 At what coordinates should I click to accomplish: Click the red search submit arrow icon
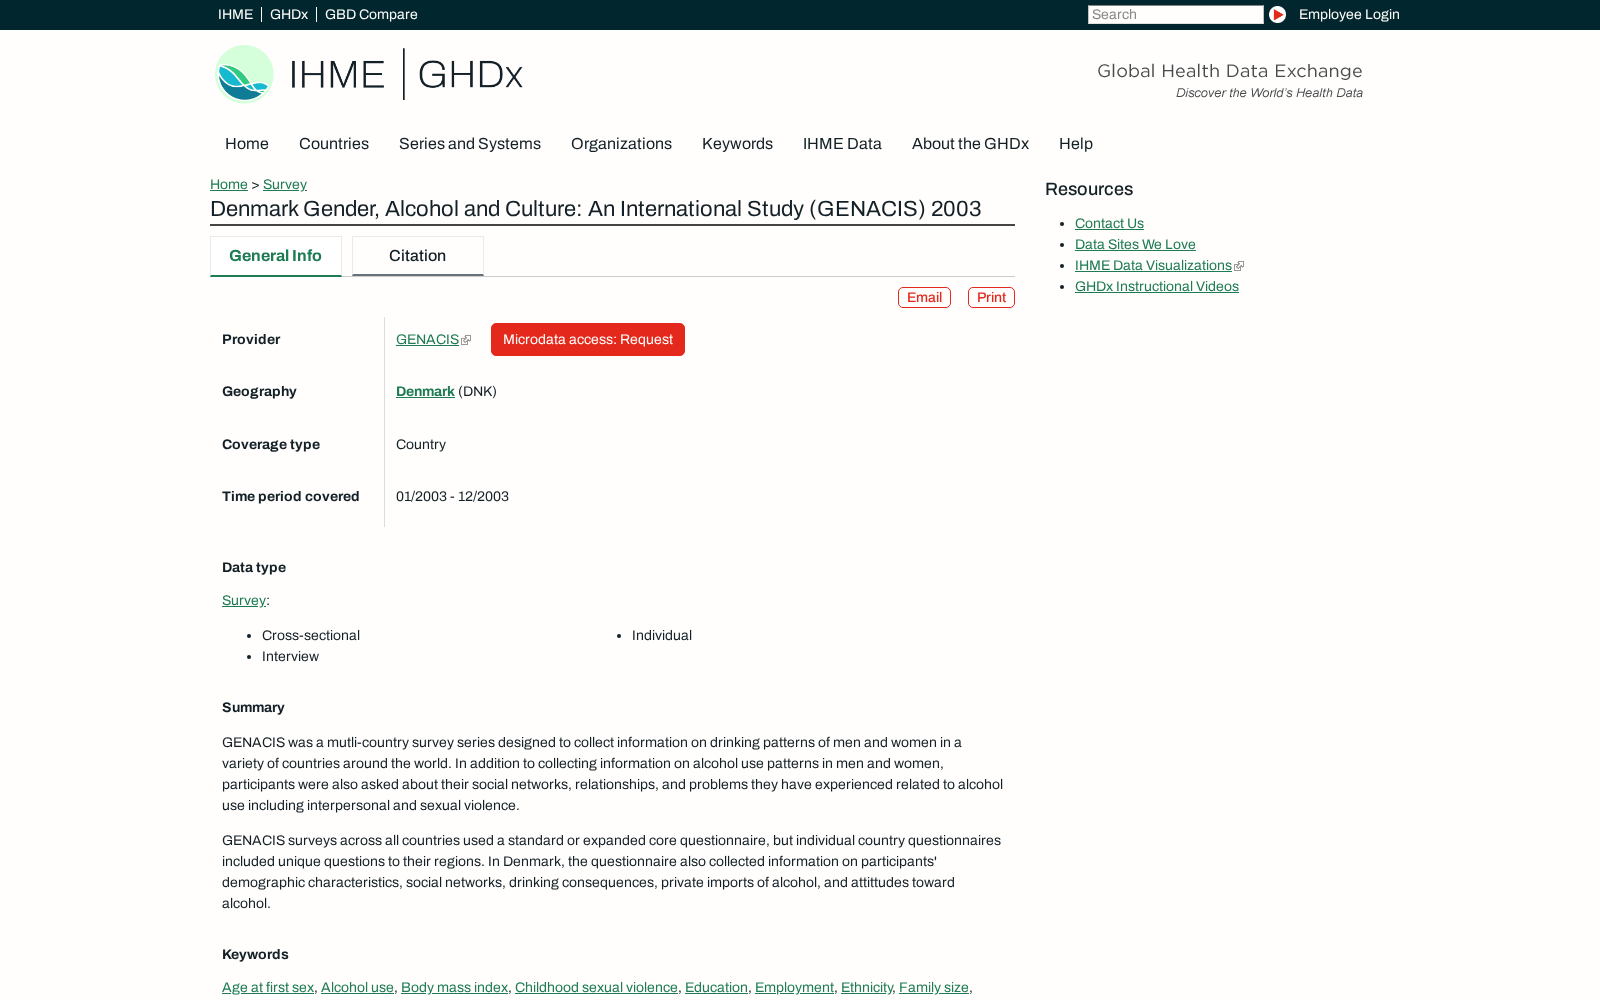click(1277, 14)
